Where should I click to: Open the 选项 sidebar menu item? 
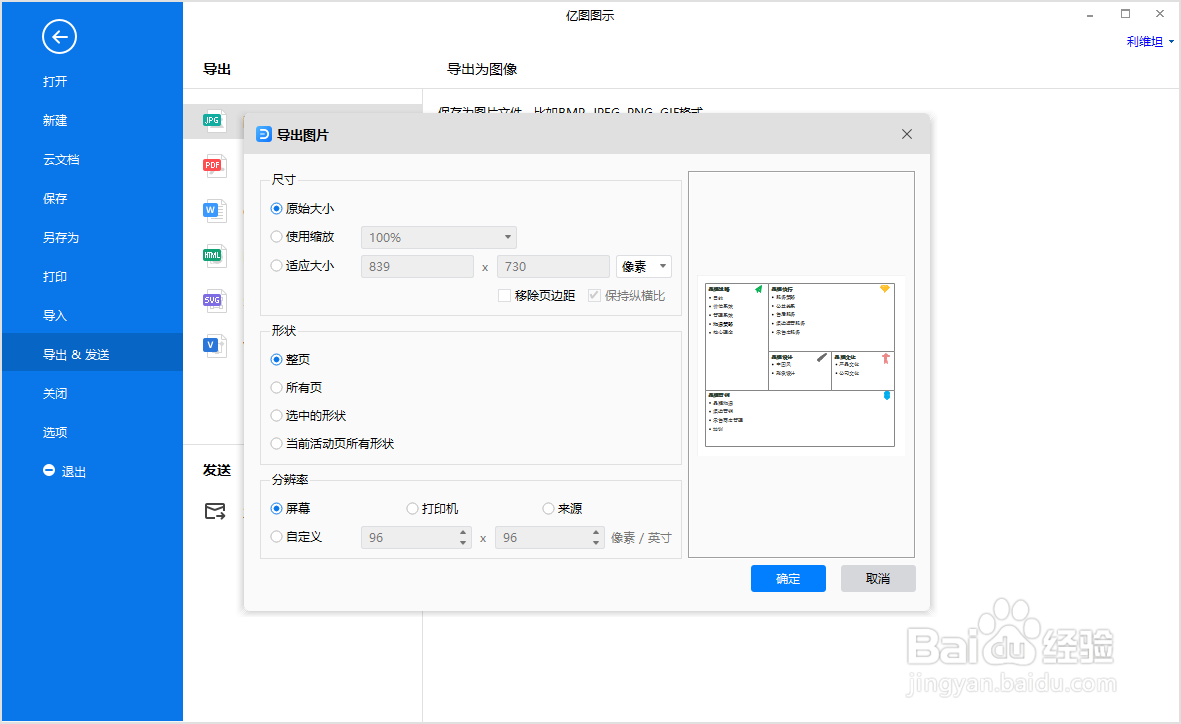coord(55,432)
